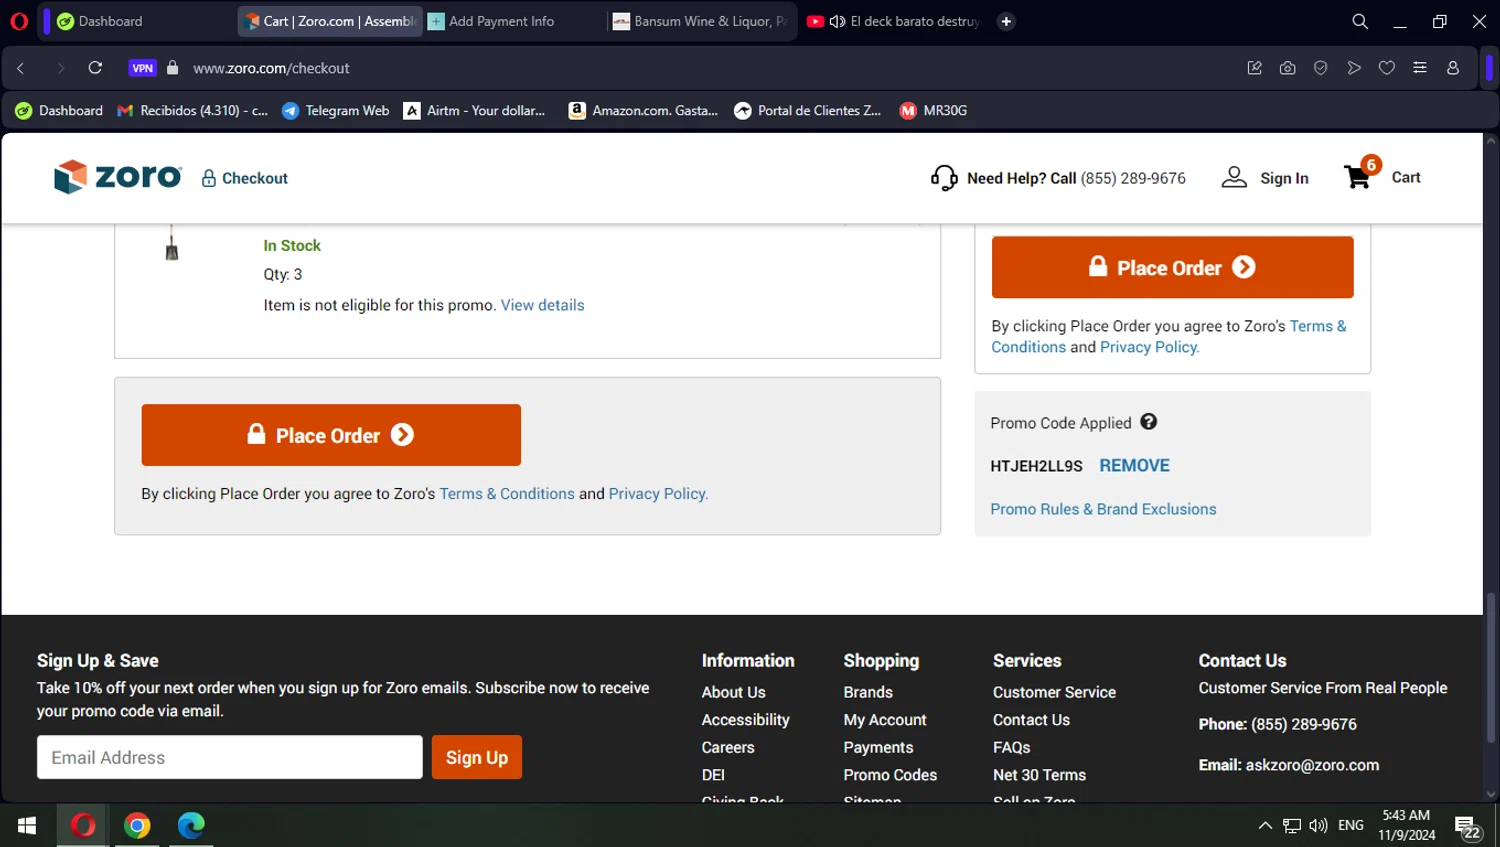Search open tabs with magnifier icon
The image size is (1500, 847).
[1360, 21]
